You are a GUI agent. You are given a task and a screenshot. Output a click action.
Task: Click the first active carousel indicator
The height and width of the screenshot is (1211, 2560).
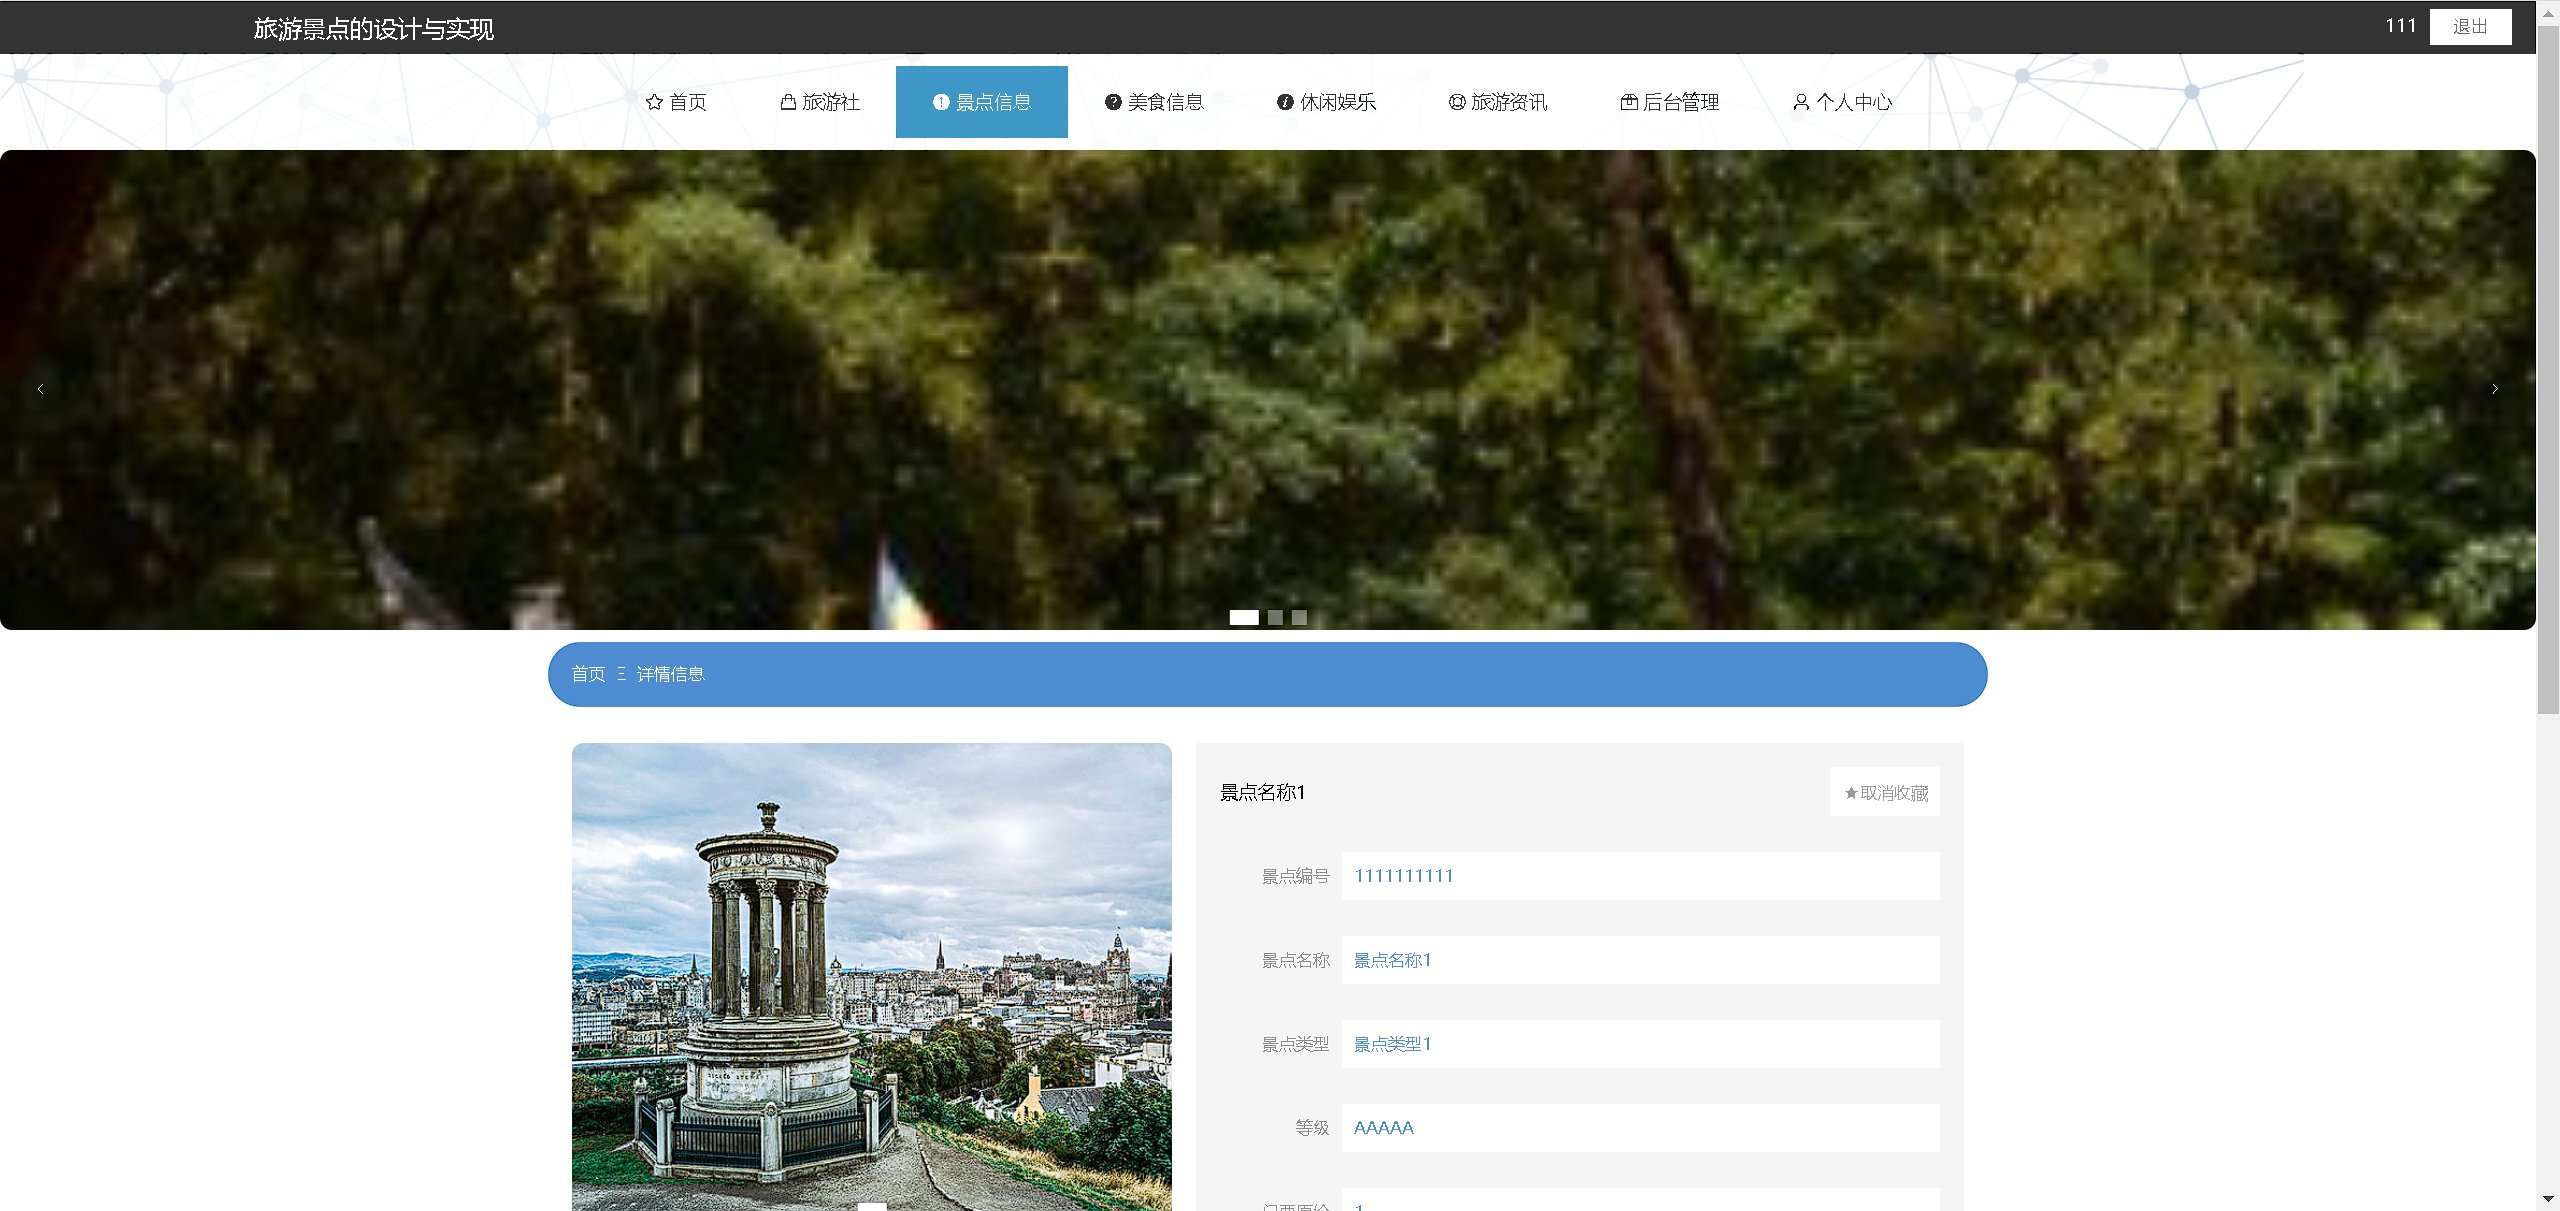[1243, 617]
